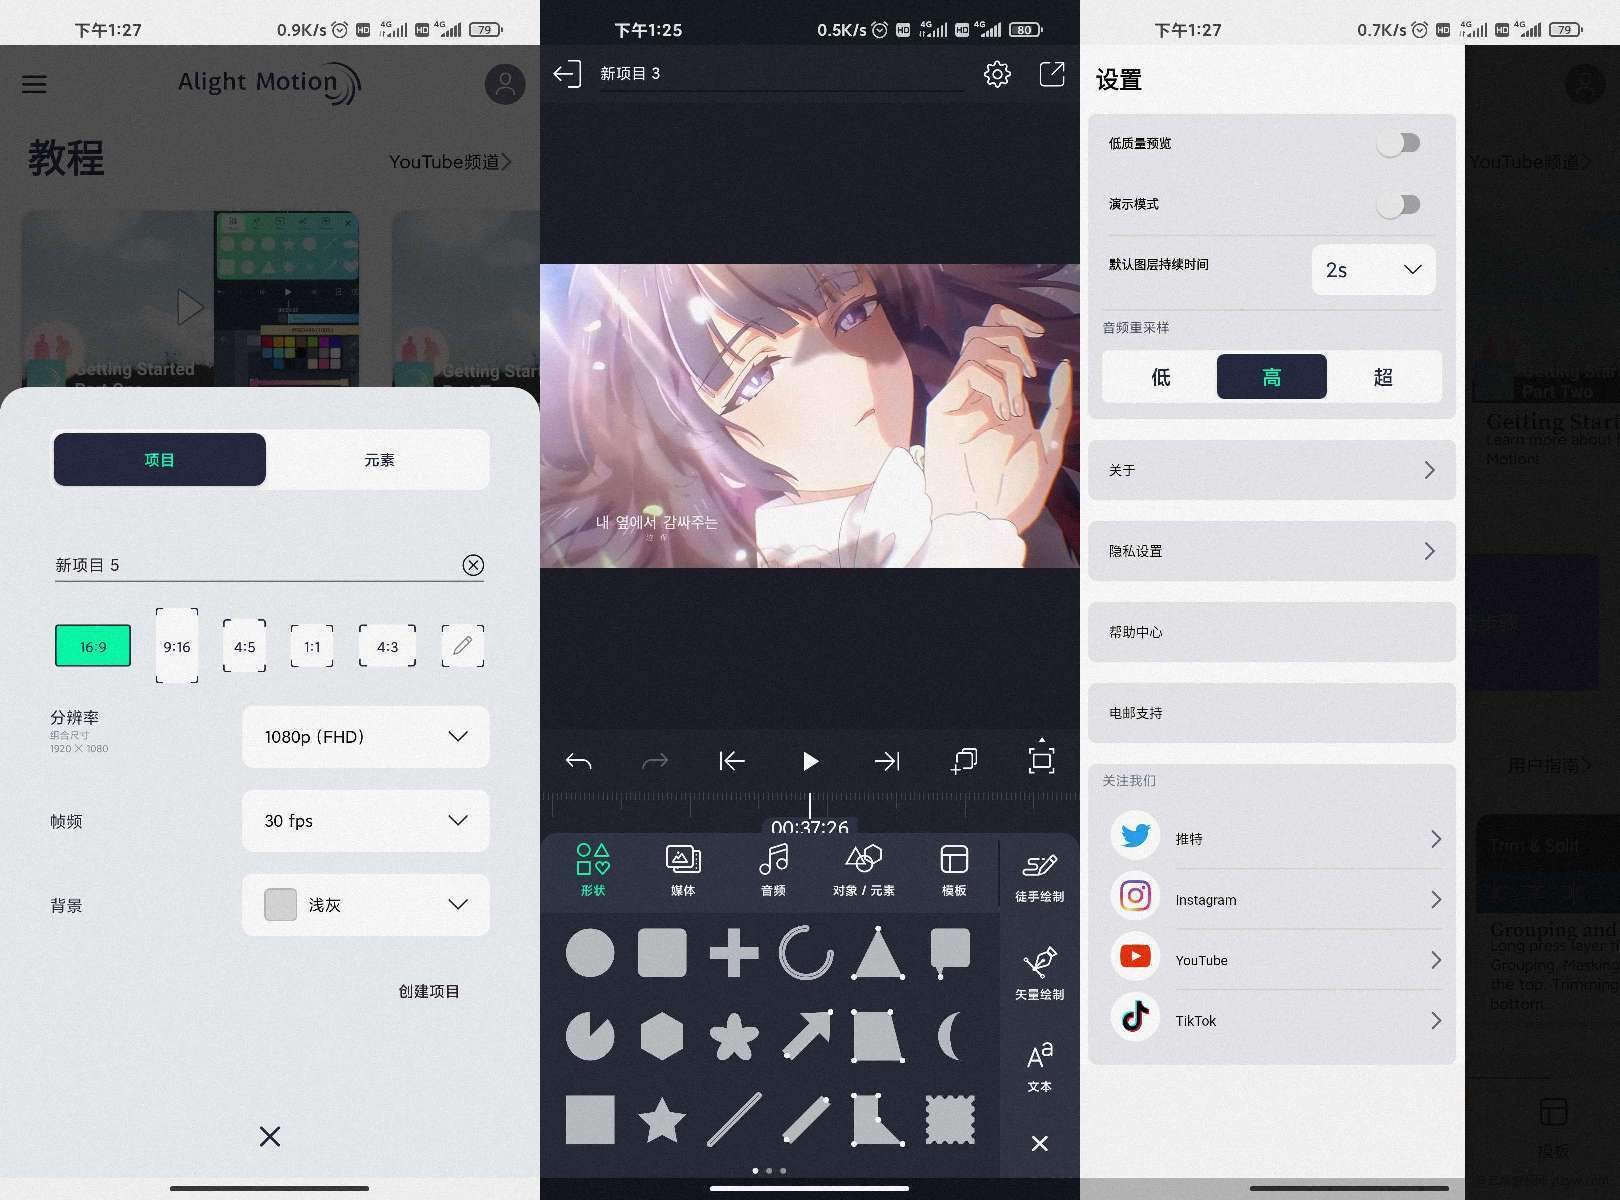Insert the crescent moon shape
Viewport: 1620px width, 1200px height.
tap(950, 1036)
